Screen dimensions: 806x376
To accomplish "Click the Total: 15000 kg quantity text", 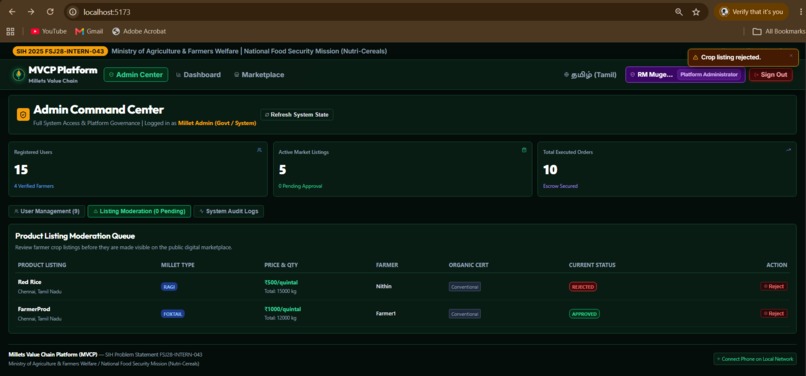I will pos(280,291).
